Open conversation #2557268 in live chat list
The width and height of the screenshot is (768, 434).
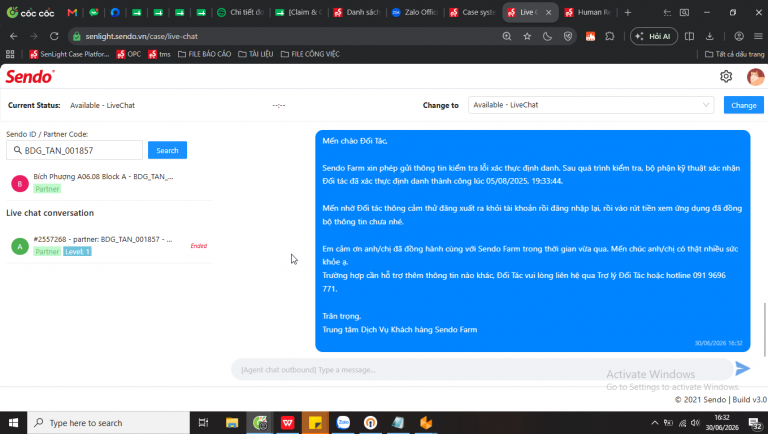109,245
